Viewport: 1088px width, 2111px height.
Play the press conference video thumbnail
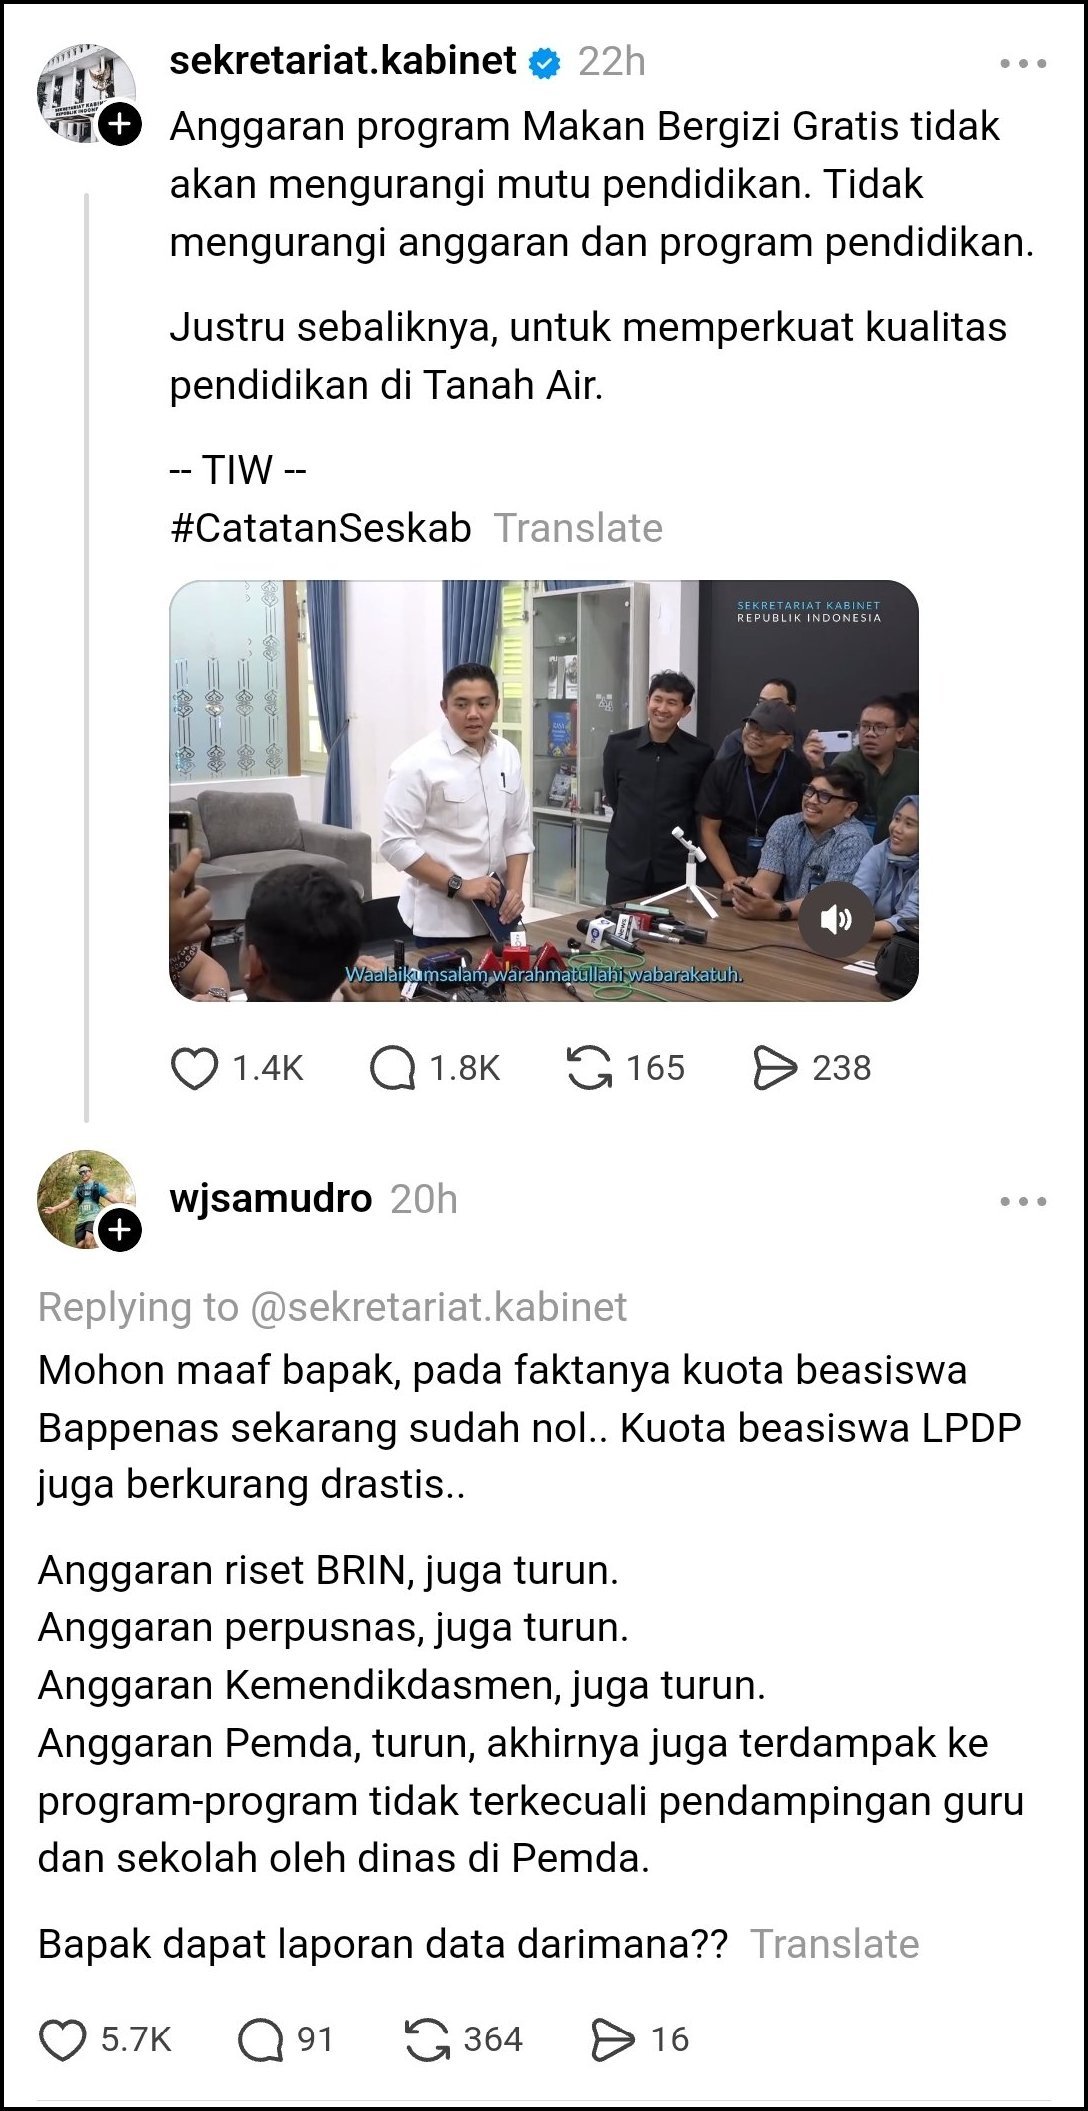click(x=544, y=790)
